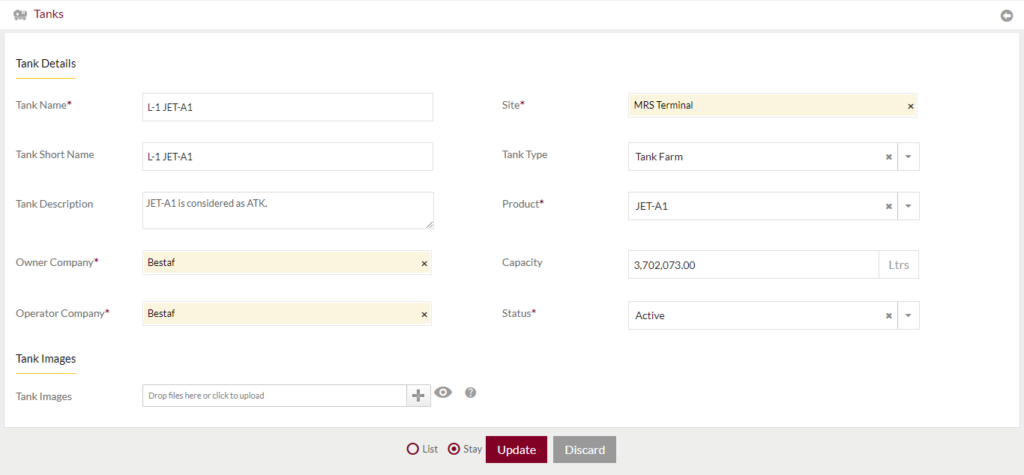
Task: Click the Tank Type label
Action: [524, 155]
